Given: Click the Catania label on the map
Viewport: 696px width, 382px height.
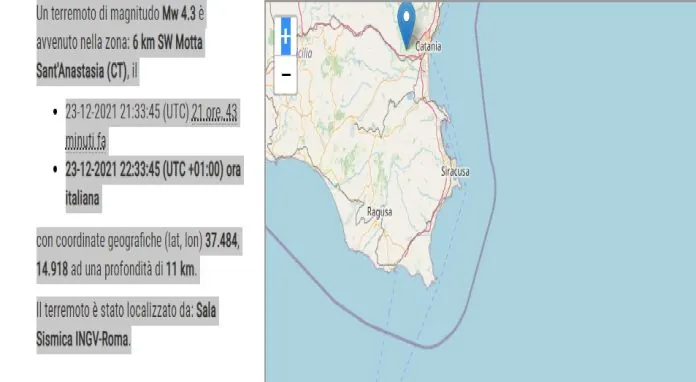Looking at the screenshot, I should point(428,47).
